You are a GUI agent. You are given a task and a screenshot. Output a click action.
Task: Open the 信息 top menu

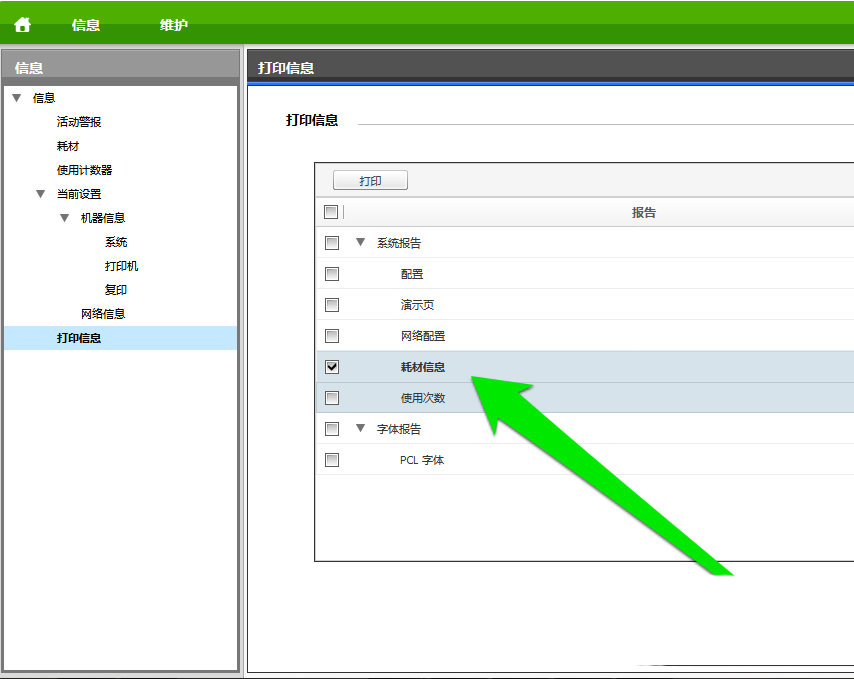point(86,25)
